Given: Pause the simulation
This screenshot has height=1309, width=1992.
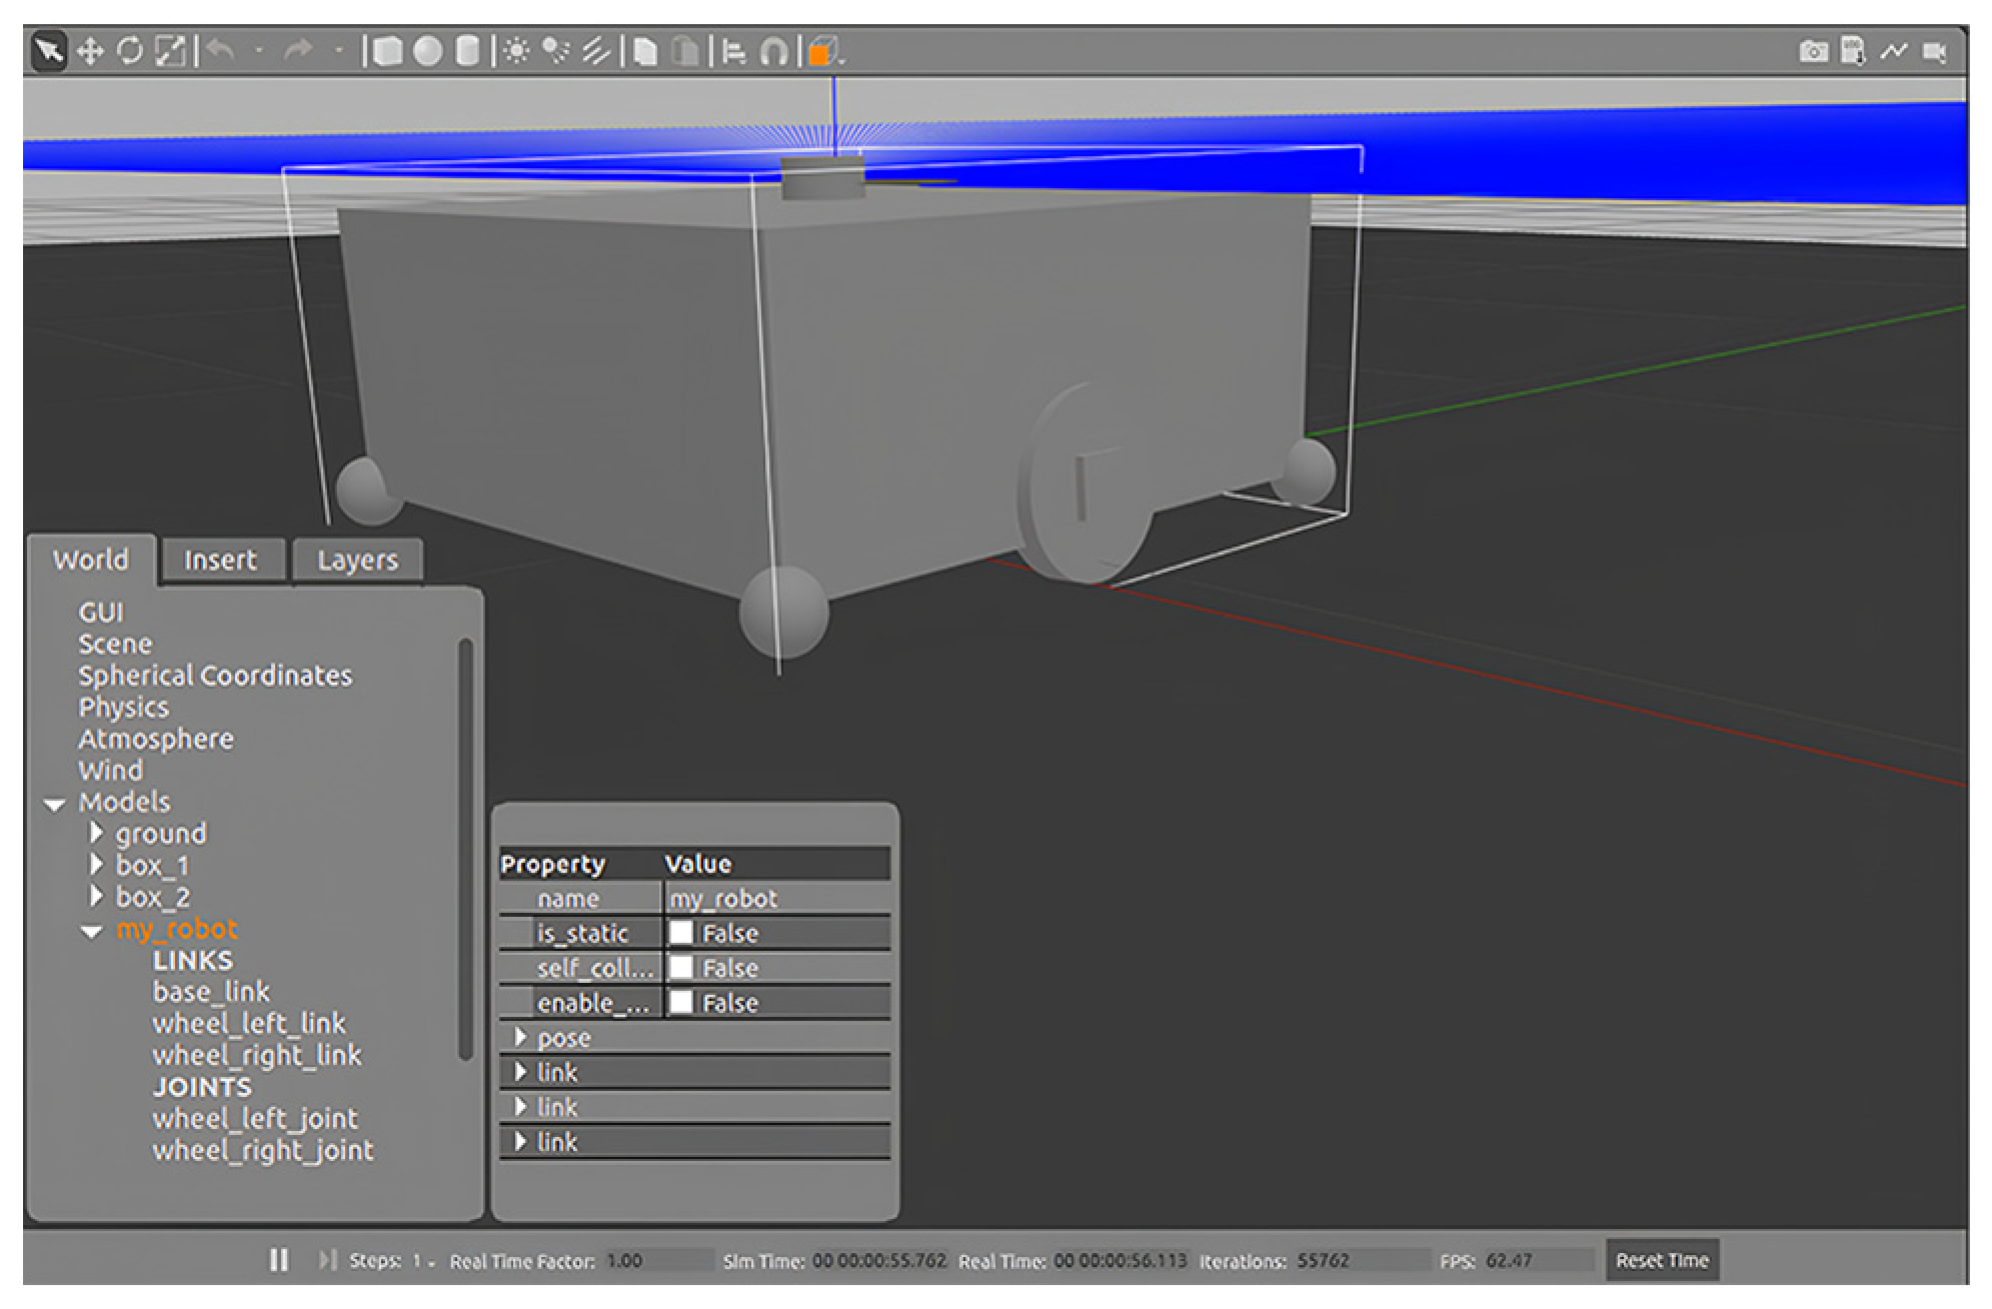Looking at the screenshot, I should coord(279,1260).
